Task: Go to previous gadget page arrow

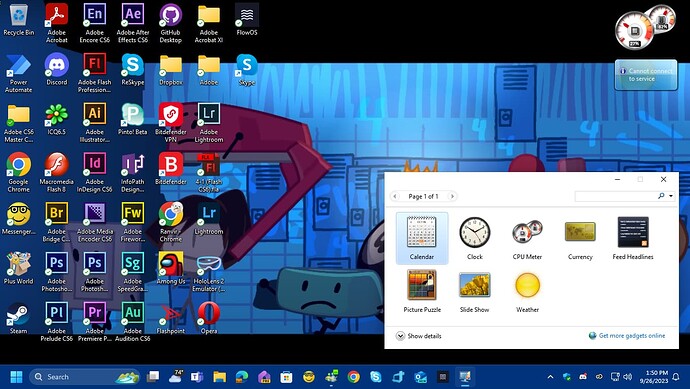Action: (395, 196)
